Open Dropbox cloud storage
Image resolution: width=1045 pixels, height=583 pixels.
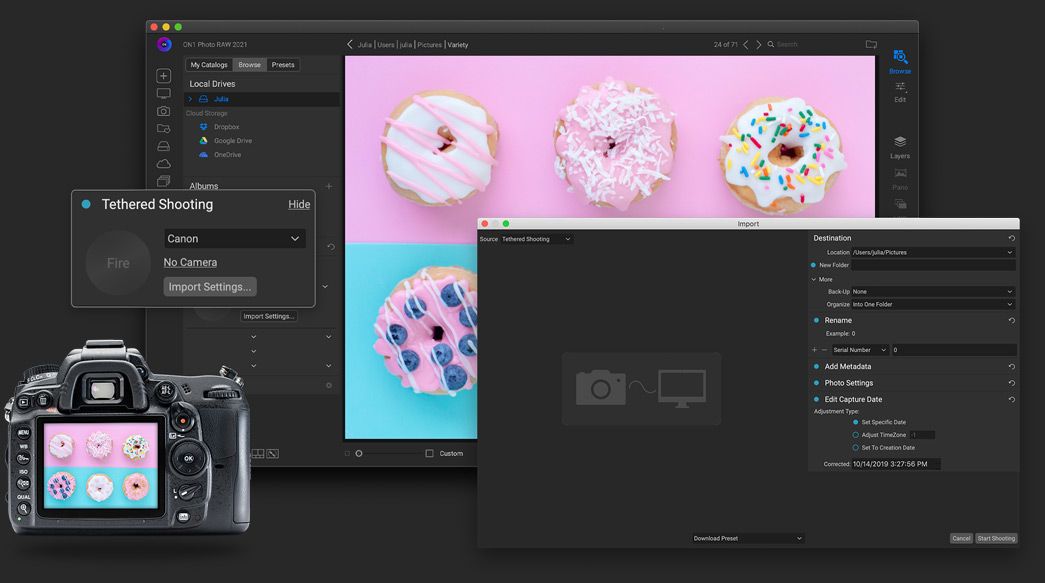227,127
